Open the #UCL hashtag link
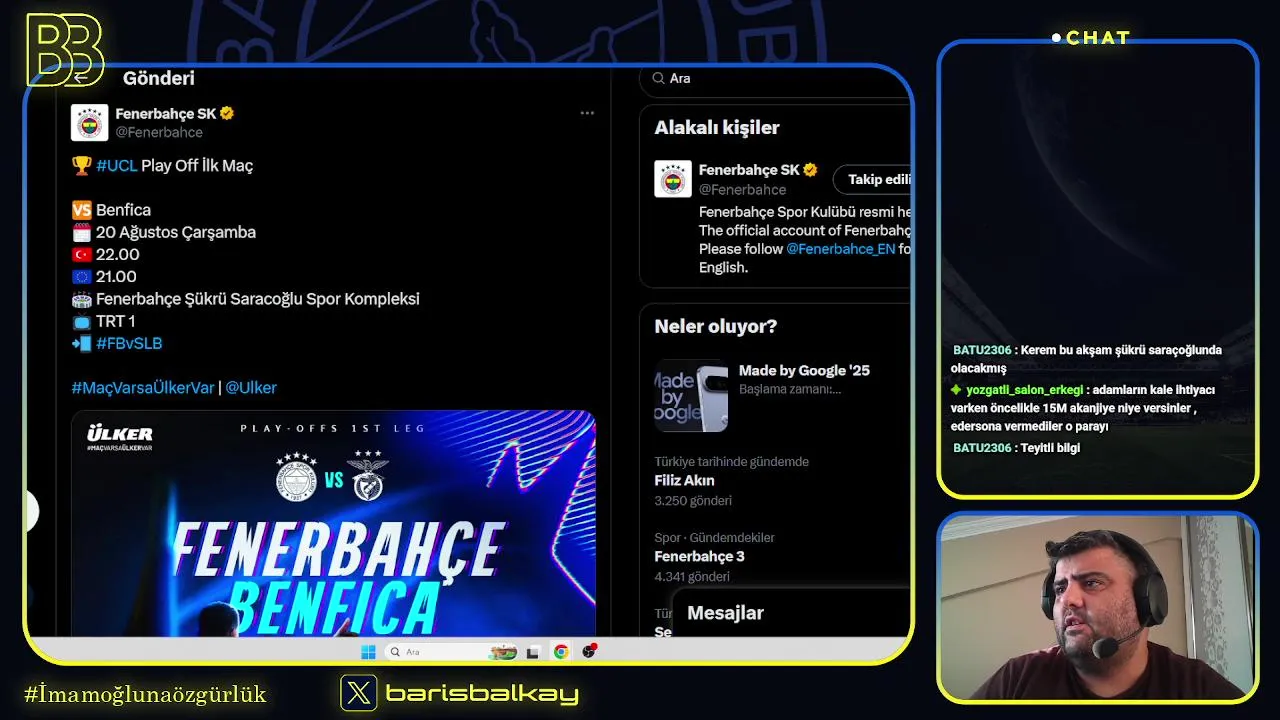This screenshot has width=1280, height=720. pyautogui.click(x=117, y=165)
